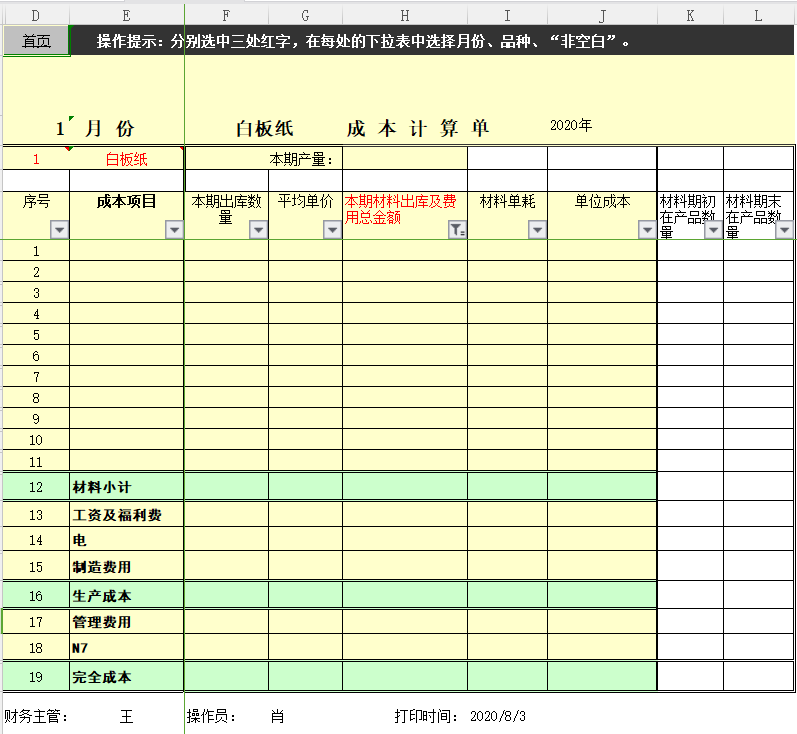Screen dimensions: 797x734
Task: Click the 单位成本 column header text
Action: point(602,201)
